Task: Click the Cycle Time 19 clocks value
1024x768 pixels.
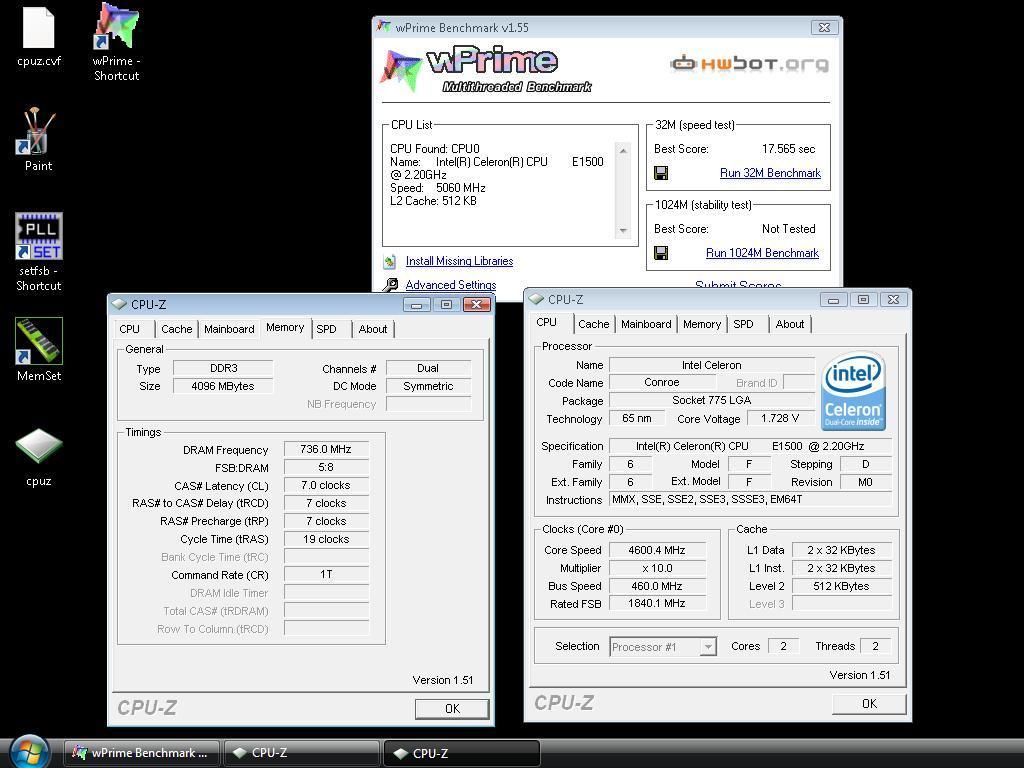Action: coord(326,539)
